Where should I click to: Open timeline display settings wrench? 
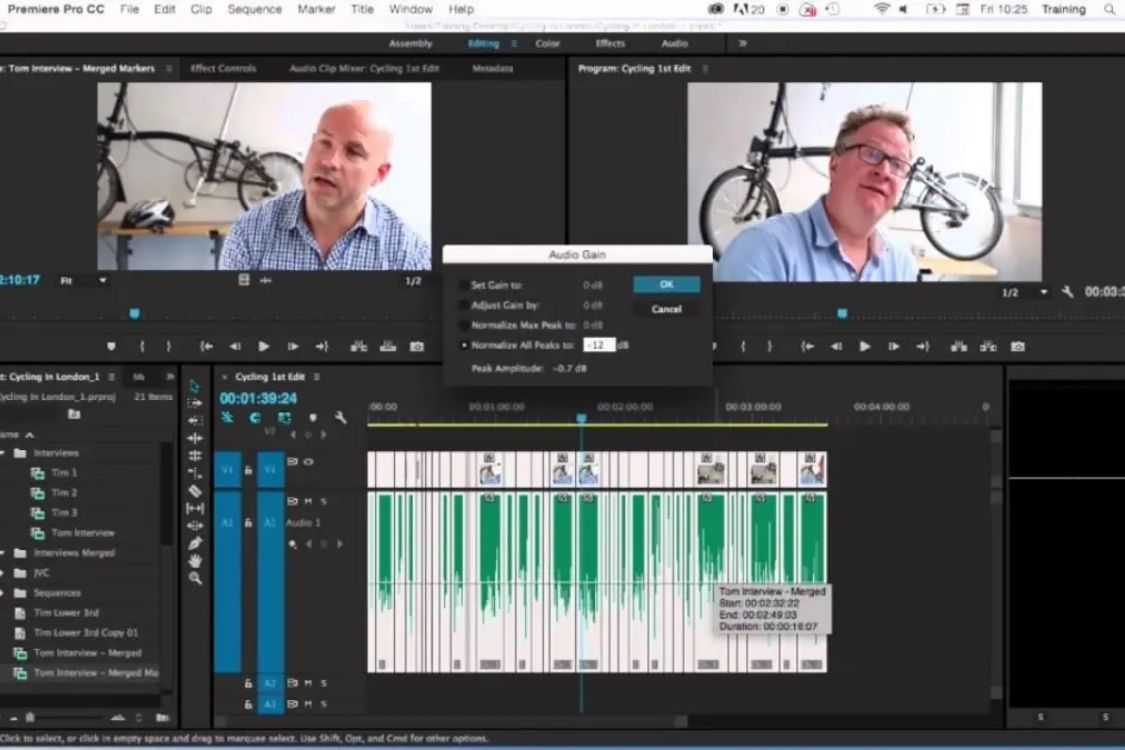[x=340, y=418]
